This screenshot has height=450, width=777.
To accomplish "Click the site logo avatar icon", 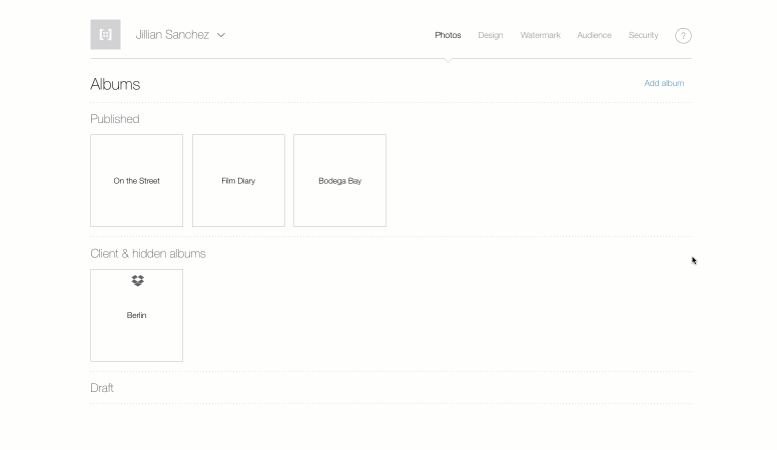I will pos(105,35).
